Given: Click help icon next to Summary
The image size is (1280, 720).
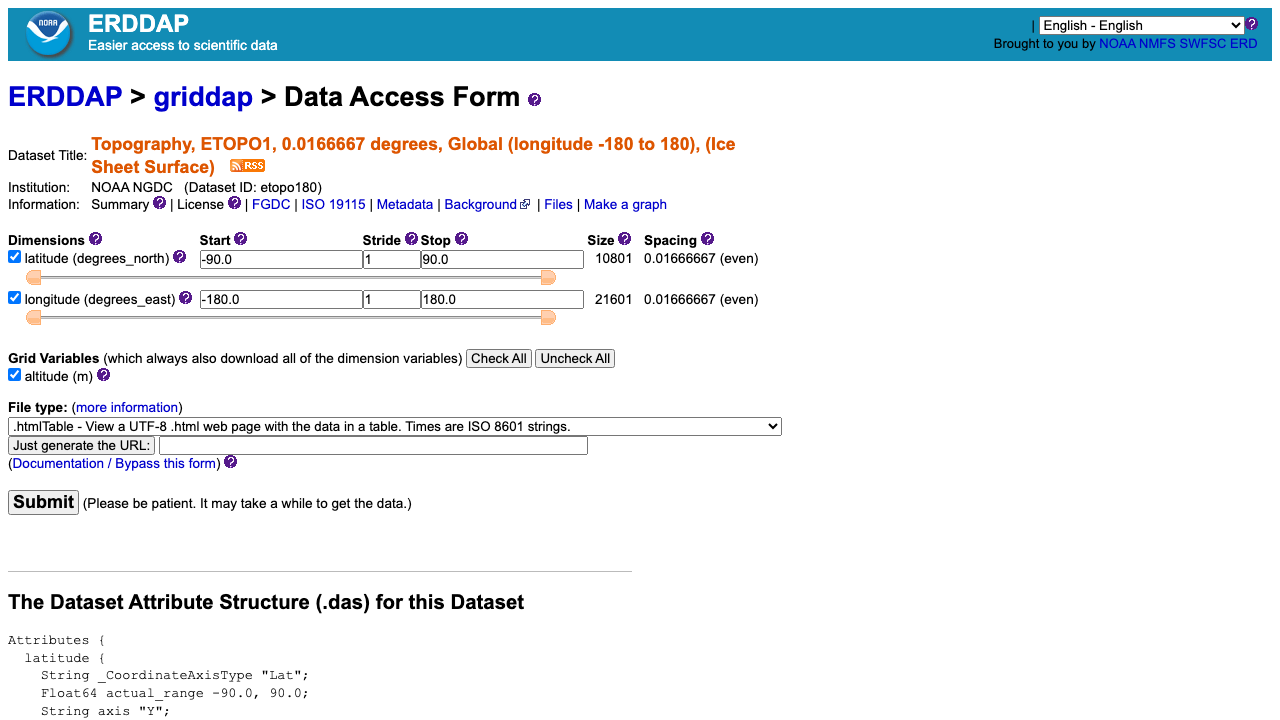Looking at the screenshot, I should point(159,203).
